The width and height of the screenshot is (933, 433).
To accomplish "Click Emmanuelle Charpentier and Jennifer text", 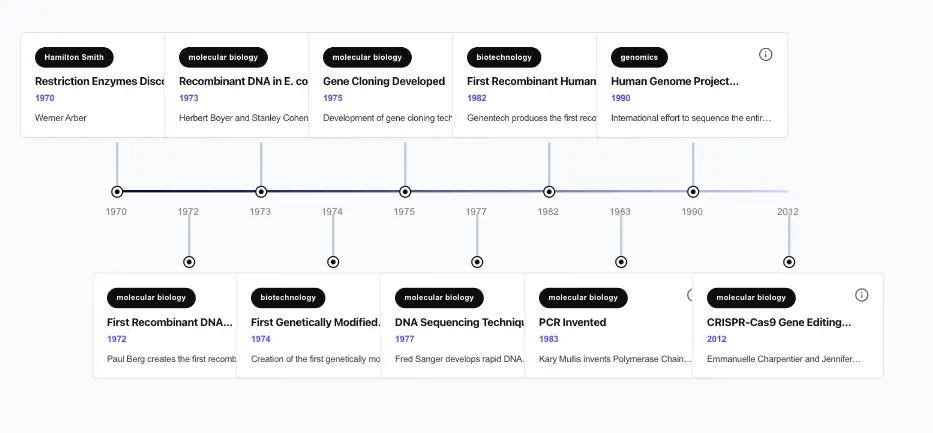I will click(x=784, y=359).
